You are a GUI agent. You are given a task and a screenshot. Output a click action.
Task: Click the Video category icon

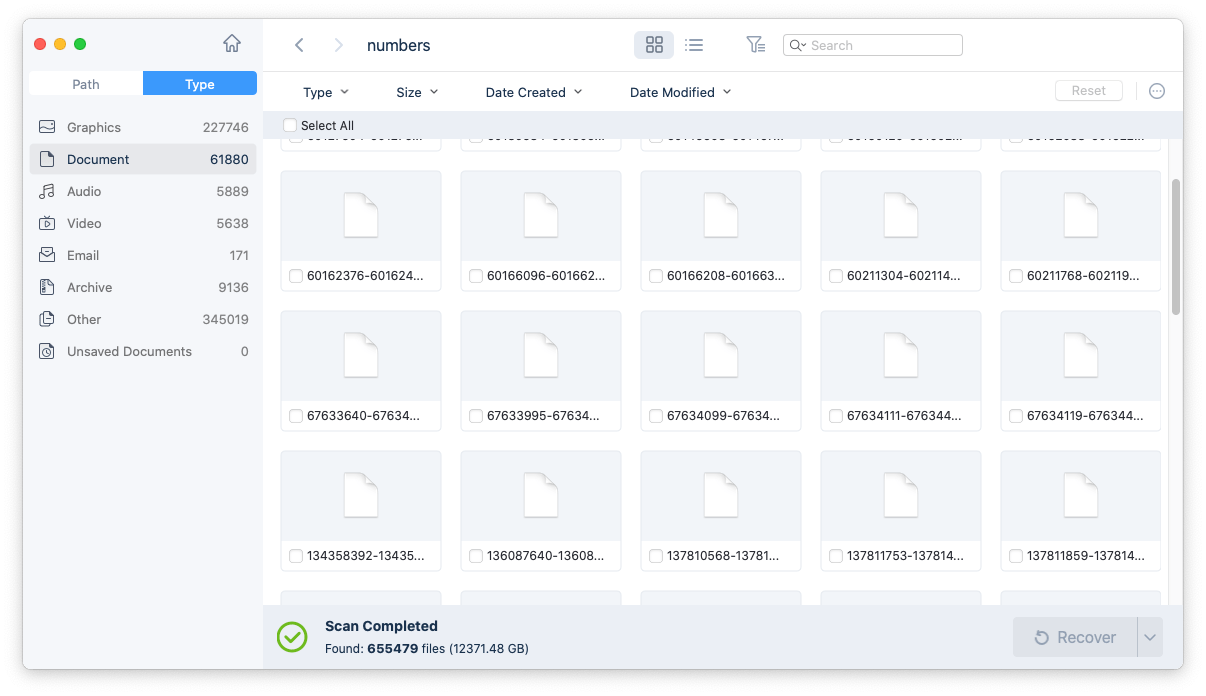click(x=47, y=223)
